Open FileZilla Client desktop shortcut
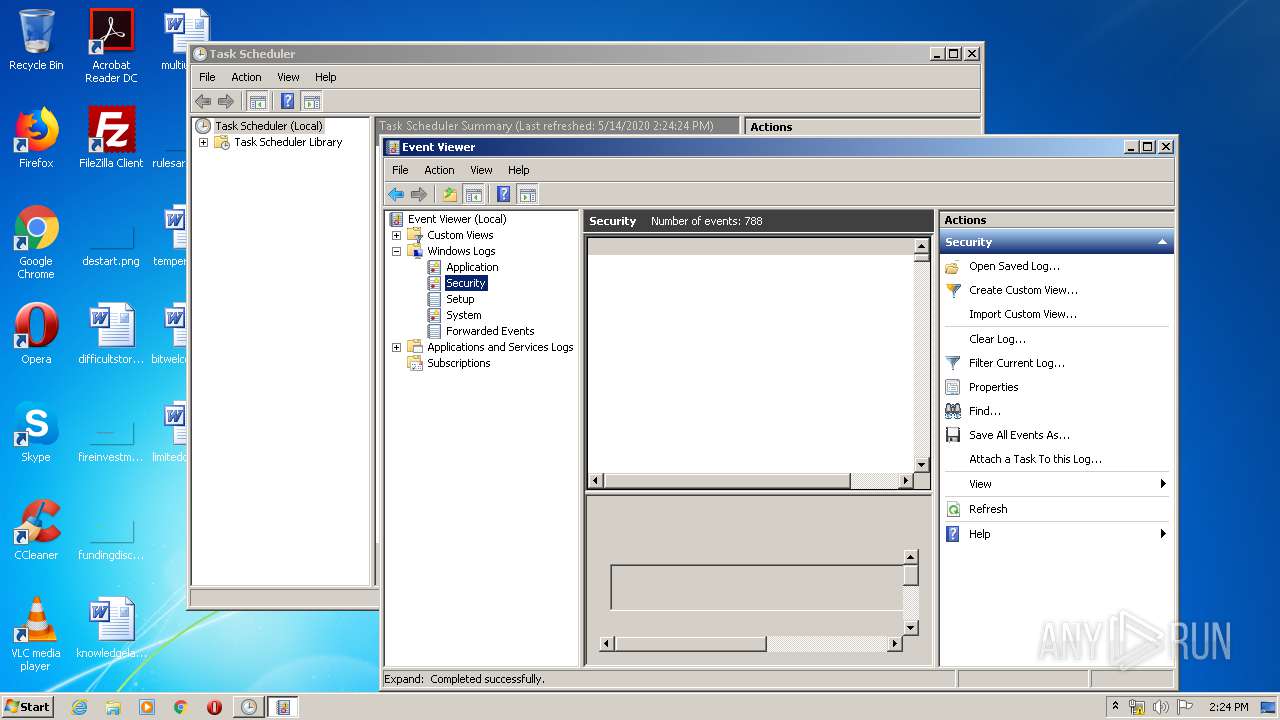The height and width of the screenshot is (720, 1280). (x=111, y=138)
